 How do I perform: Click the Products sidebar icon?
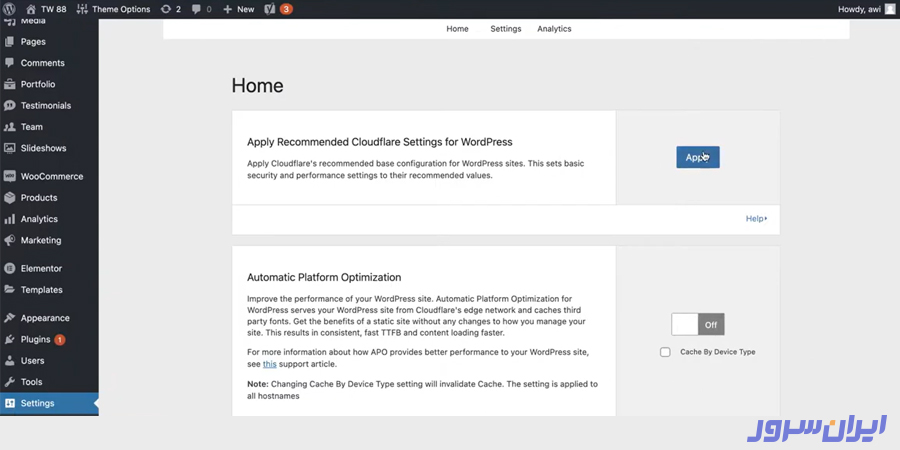tap(9, 197)
